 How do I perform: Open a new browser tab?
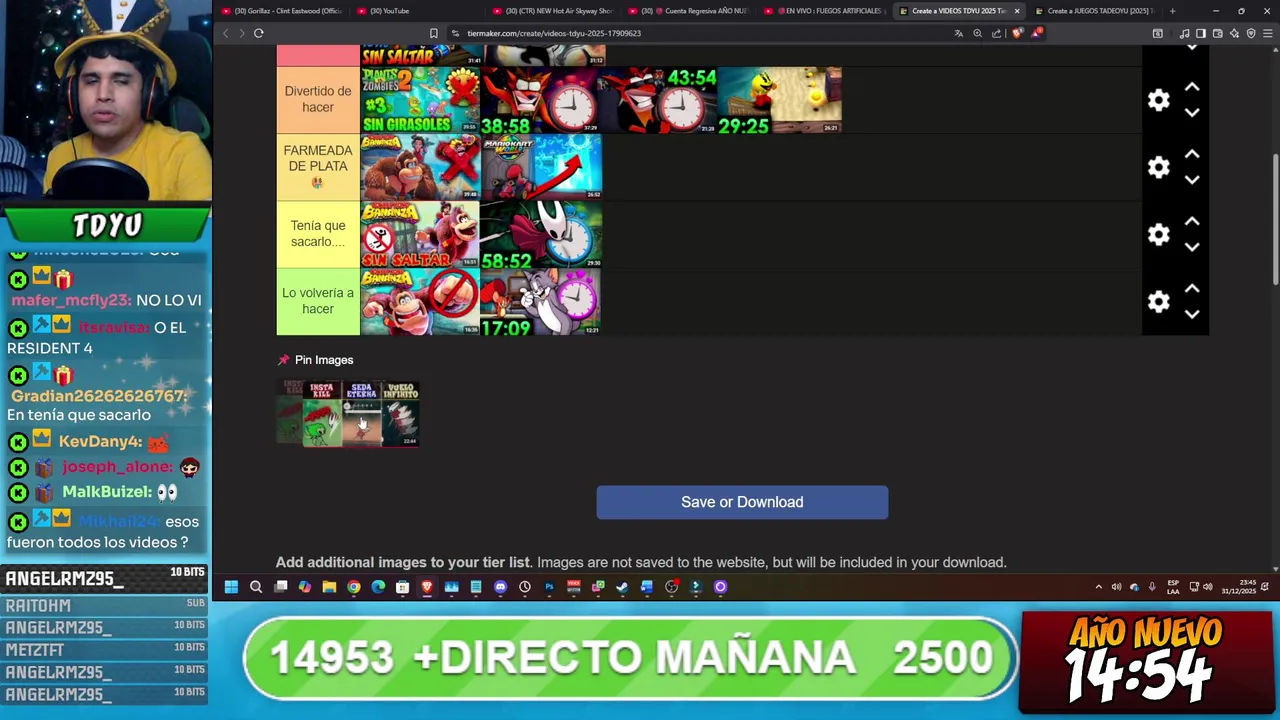[1172, 11]
